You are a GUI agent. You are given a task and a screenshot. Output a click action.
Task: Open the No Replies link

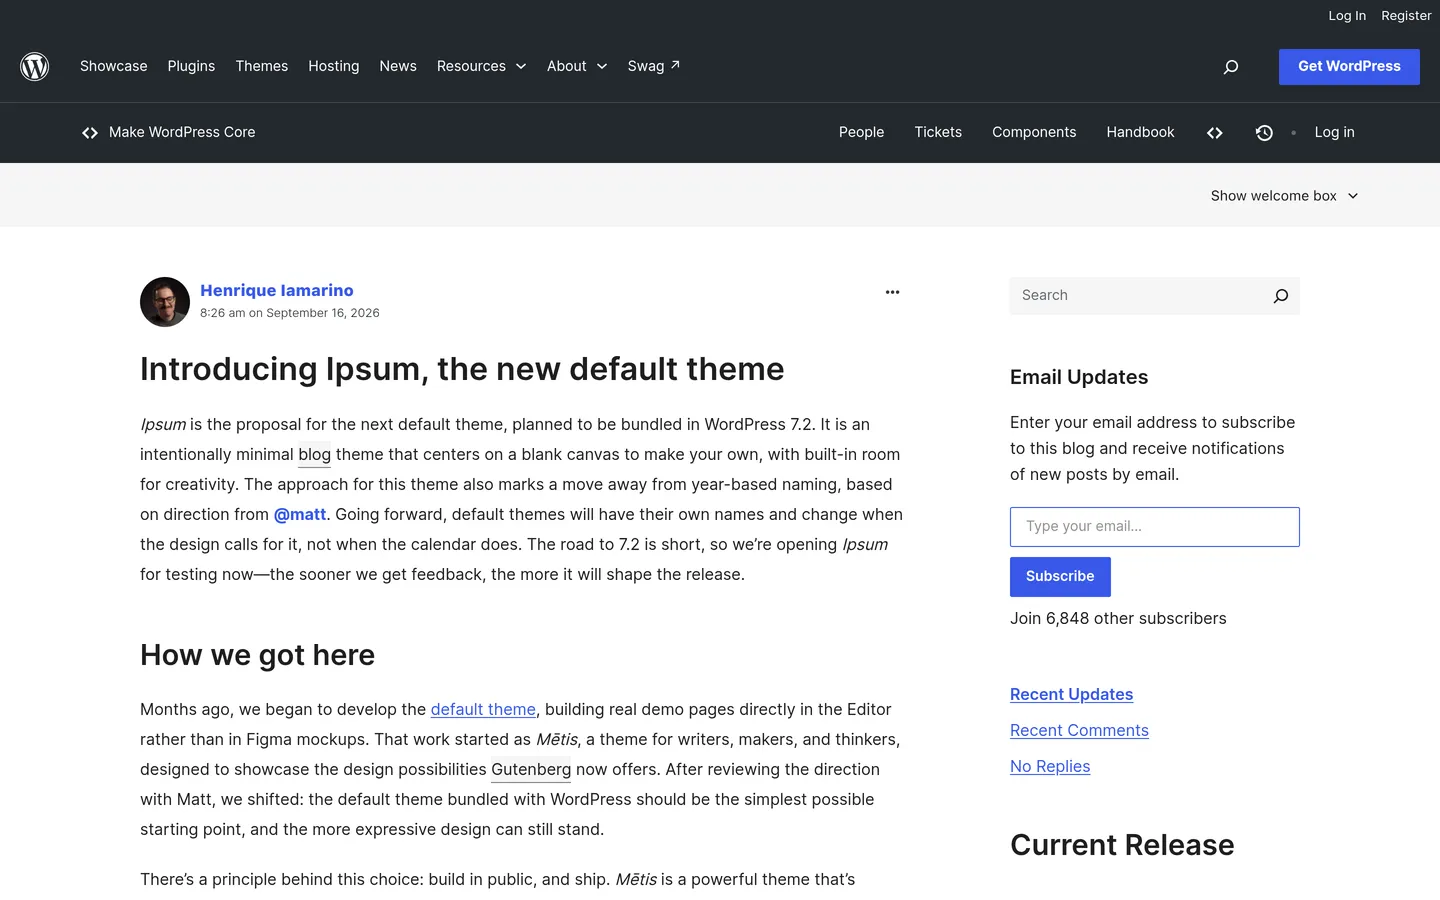click(x=1050, y=766)
